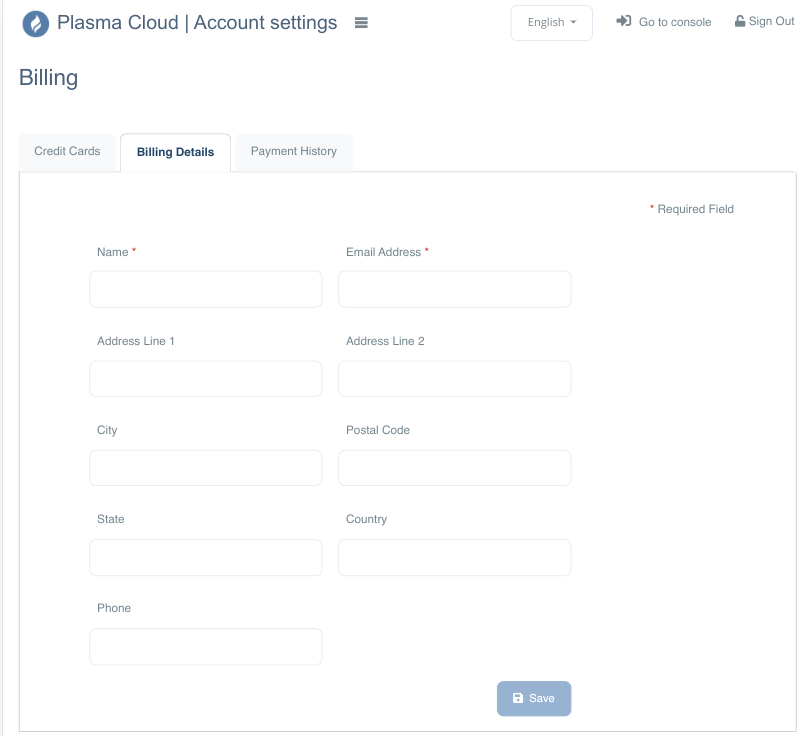Click the Go to console arrow icon
The image size is (812, 736).
624,21
